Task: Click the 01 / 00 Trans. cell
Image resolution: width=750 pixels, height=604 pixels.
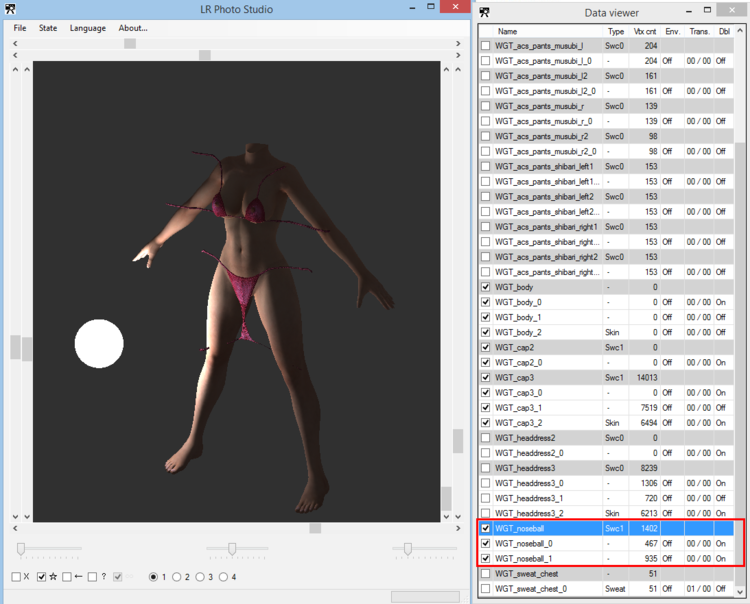Action: pyautogui.click(x=699, y=589)
